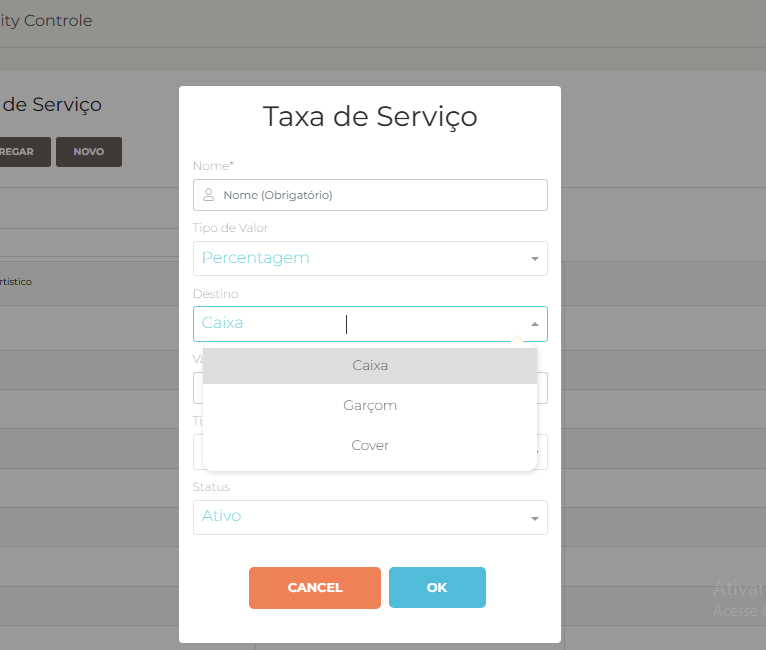
Task: Click the Destino field label
Action: click(215, 294)
